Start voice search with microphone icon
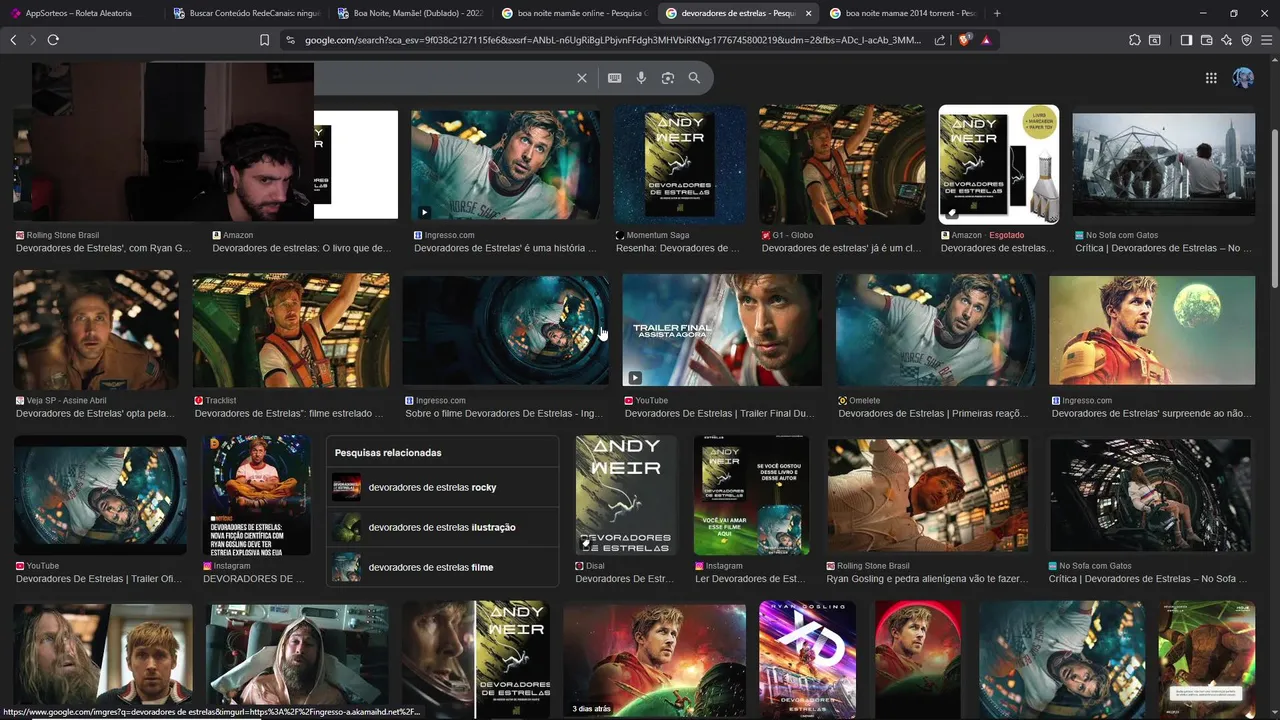The image size is (1280, 720). click(x=641, y=78)
